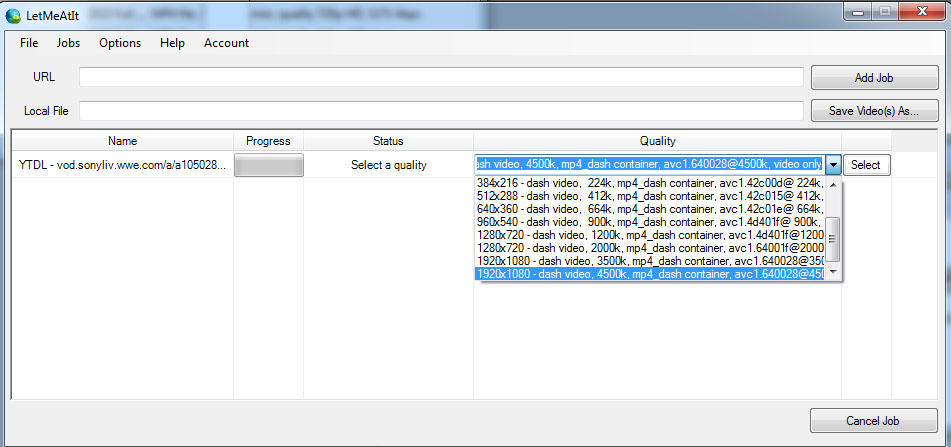Click the job's progress bar
This screenshot has width=951, height=447.
[x=269, y=165]
